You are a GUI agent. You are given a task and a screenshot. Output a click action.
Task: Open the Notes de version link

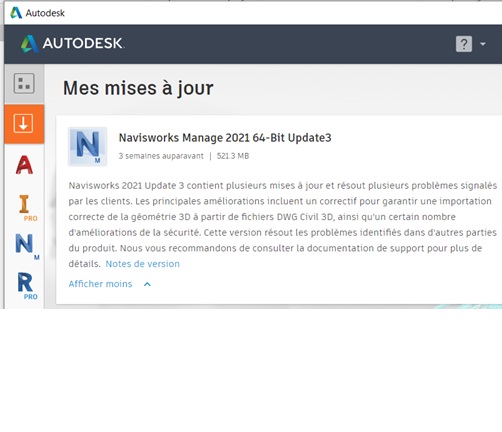click(x=142, y=264)
